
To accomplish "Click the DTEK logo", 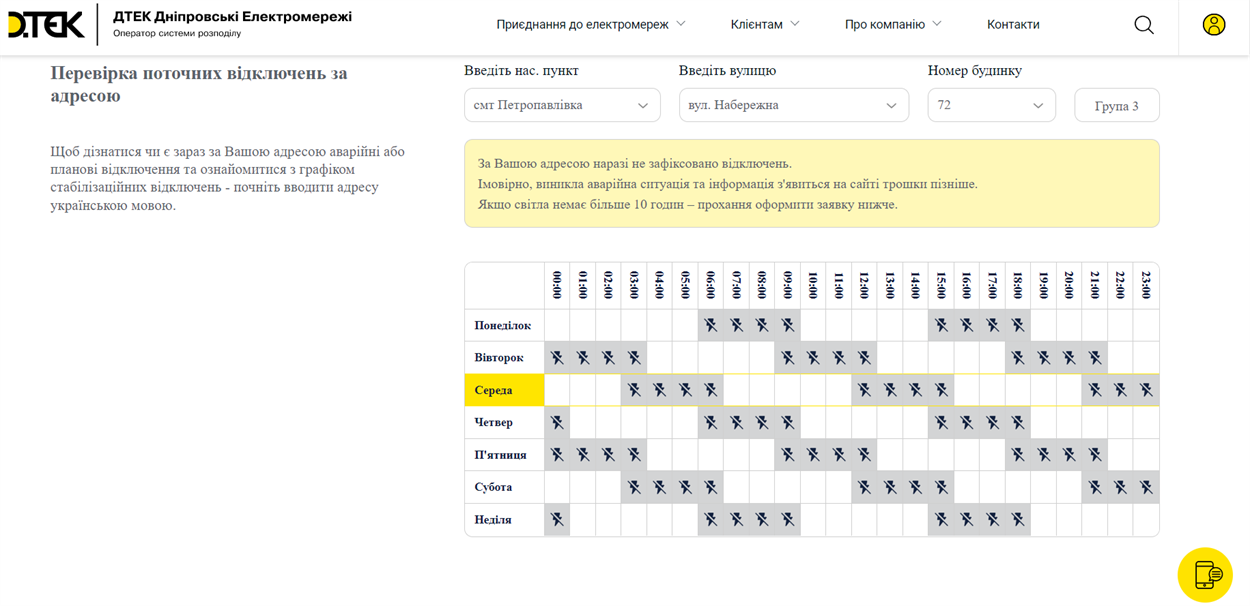I will (46, 24).
